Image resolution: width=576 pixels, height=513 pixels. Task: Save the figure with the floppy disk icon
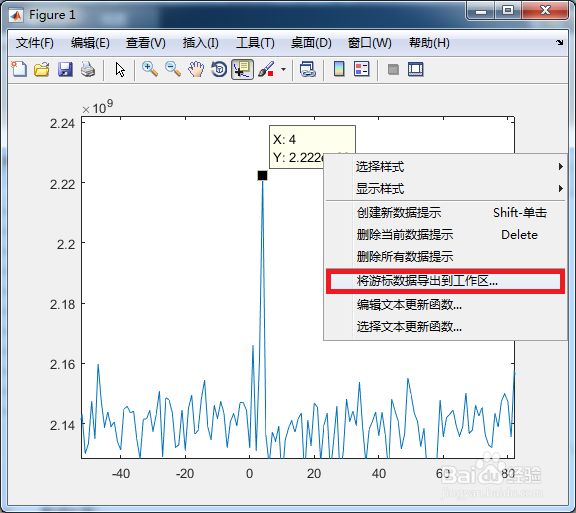pyautogui.click(x=65, y=69)
